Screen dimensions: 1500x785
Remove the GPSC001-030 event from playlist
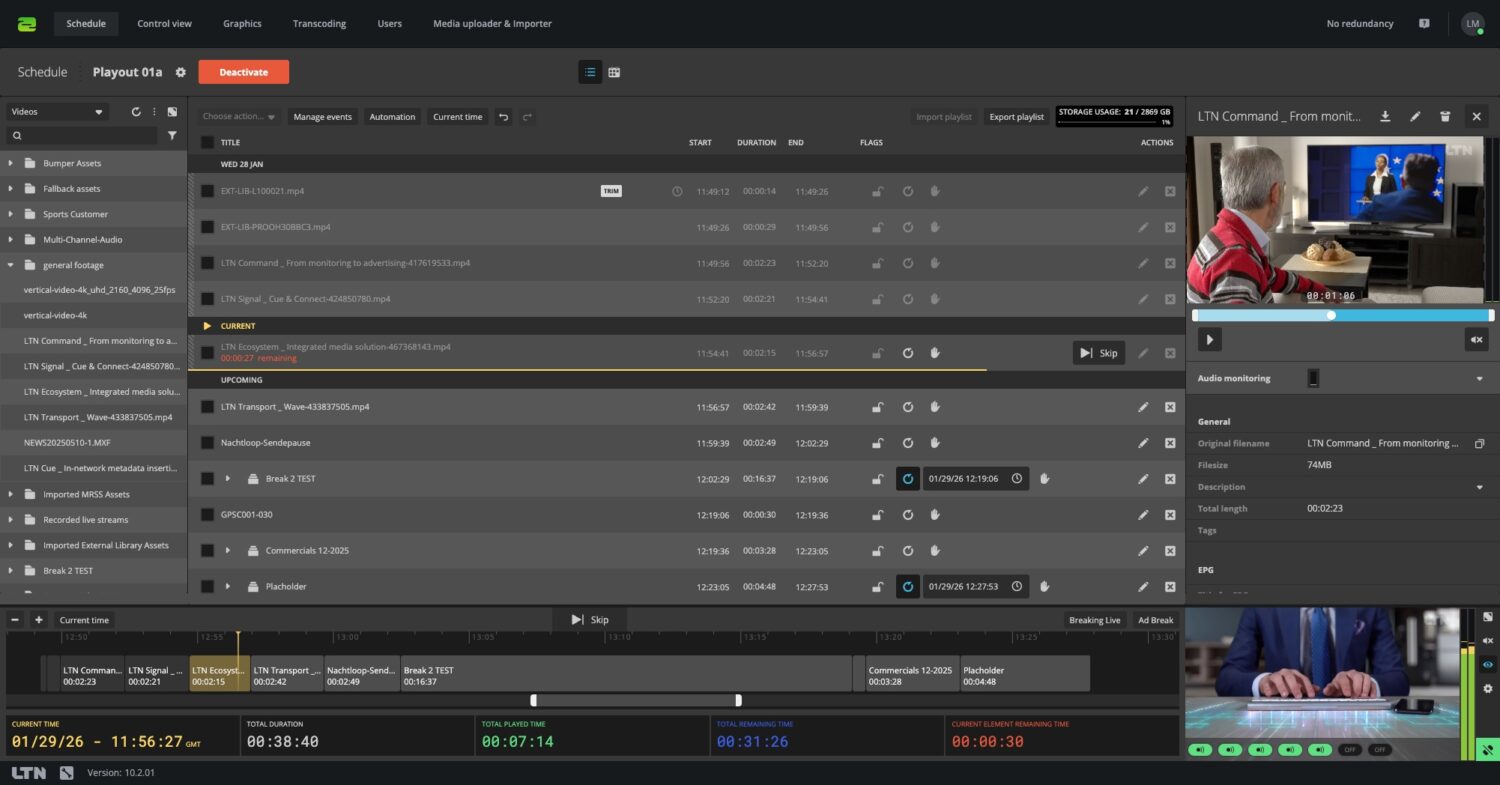pyautogui.click(x=1170, y=515)
